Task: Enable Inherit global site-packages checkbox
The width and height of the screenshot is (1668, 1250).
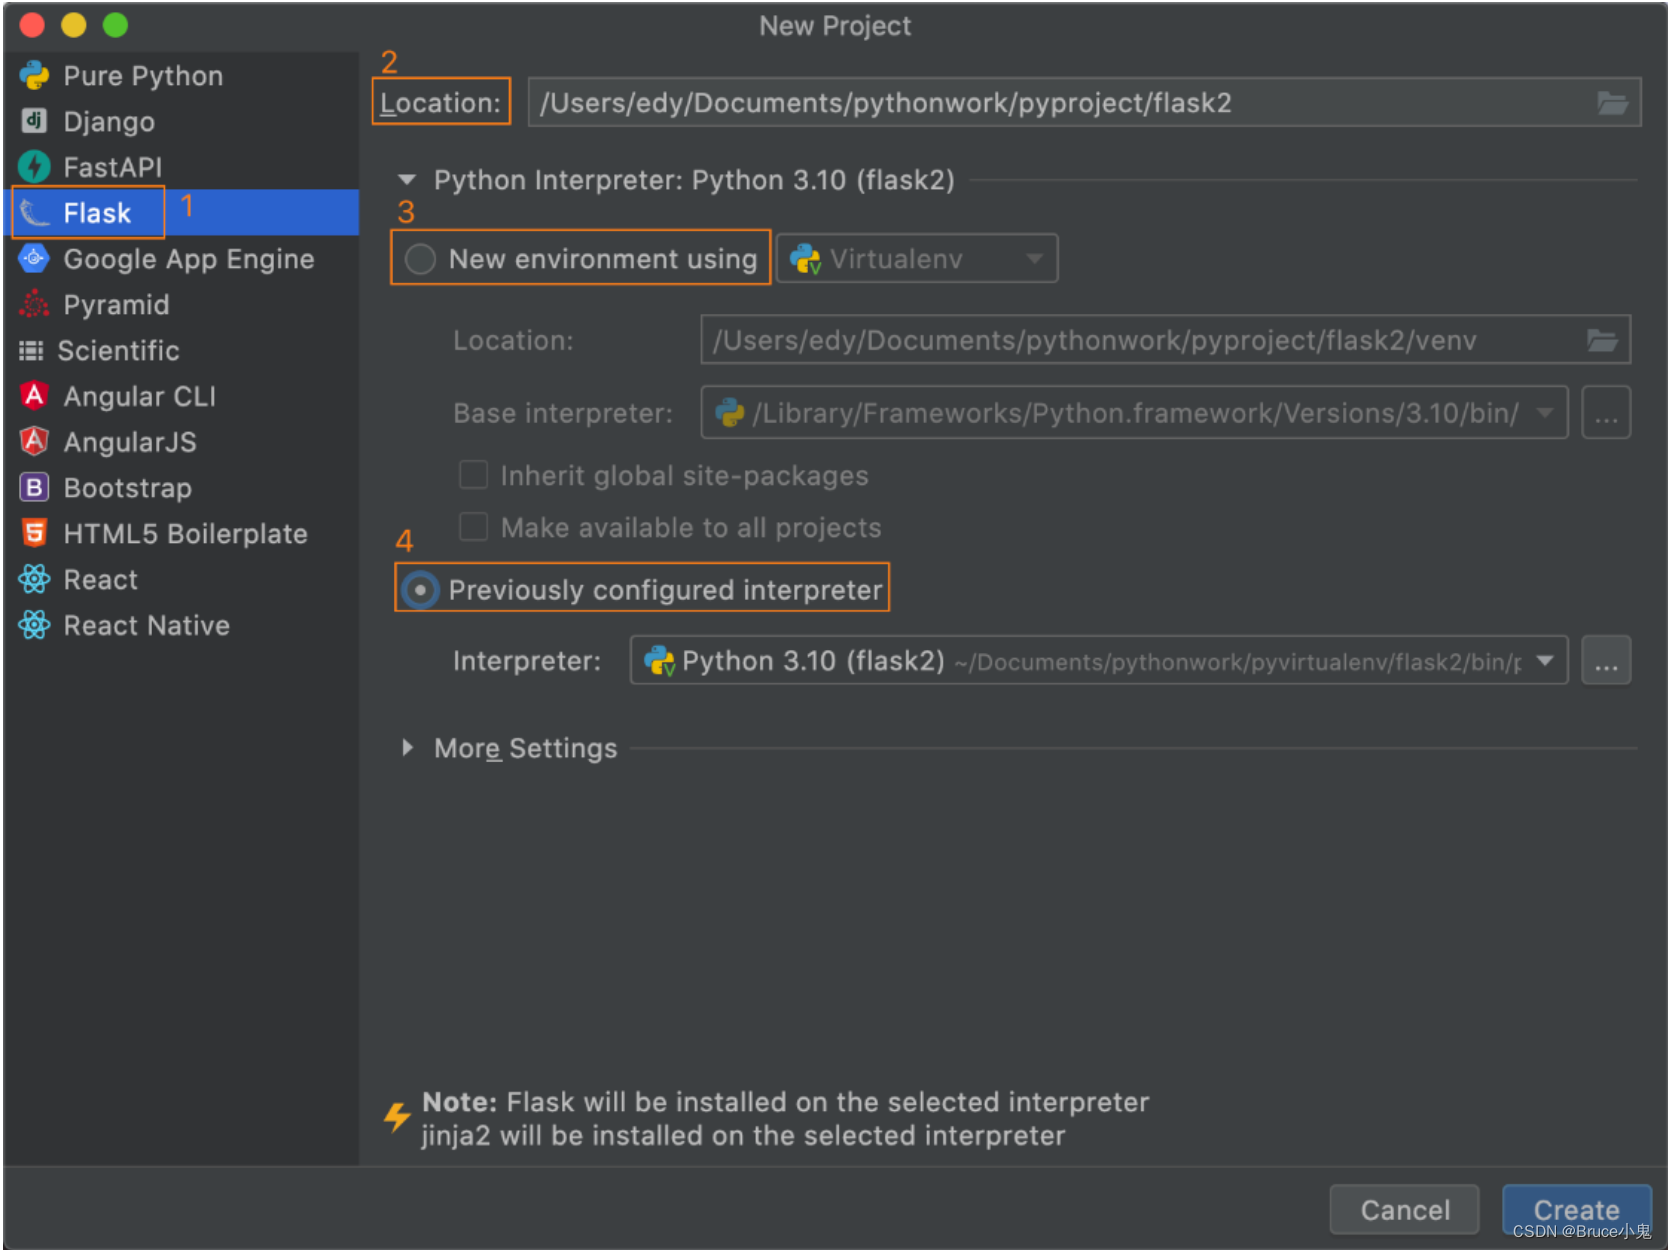Action: click(473, 474)
